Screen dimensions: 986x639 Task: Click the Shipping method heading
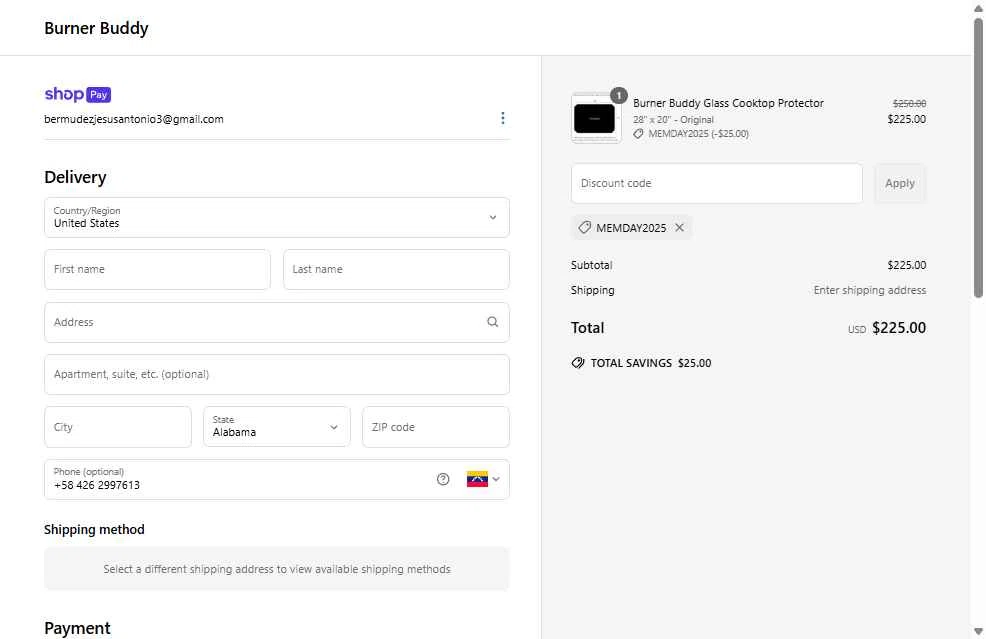pos(94,530)
